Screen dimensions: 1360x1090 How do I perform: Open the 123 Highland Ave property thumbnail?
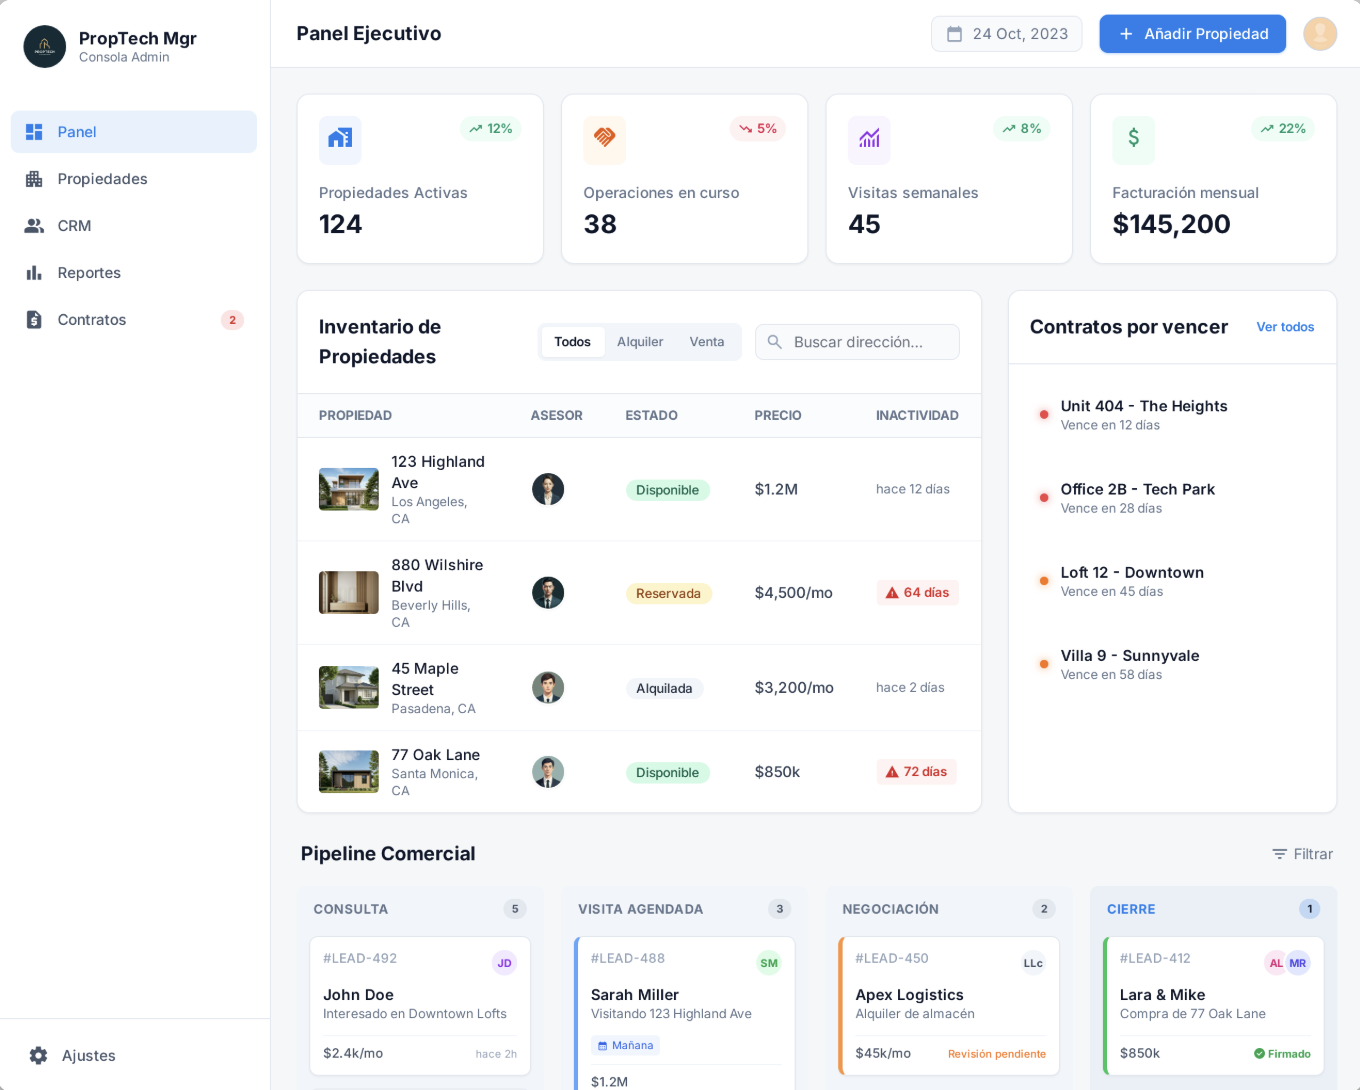click(x=348, y=490)
